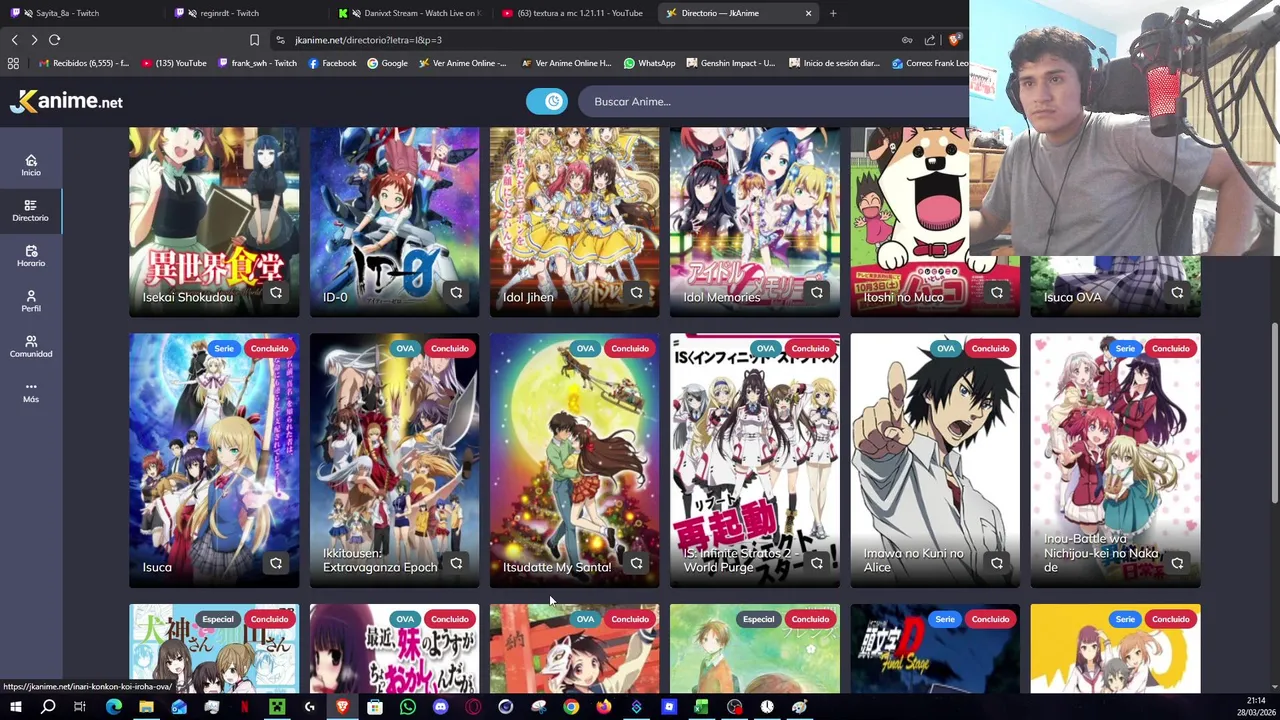This screenshot has width=1280, height=720.
Task: Switch to the textura a mc YouTube tab
Action: pyautogui.click(x=573, y=13)
